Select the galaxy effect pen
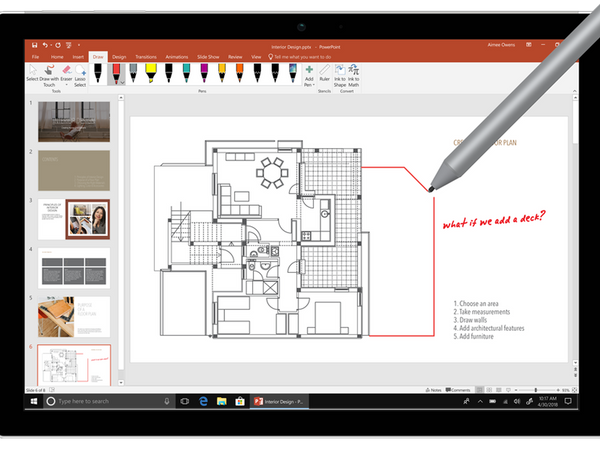600x450 pixels. (x=293, y=73)
